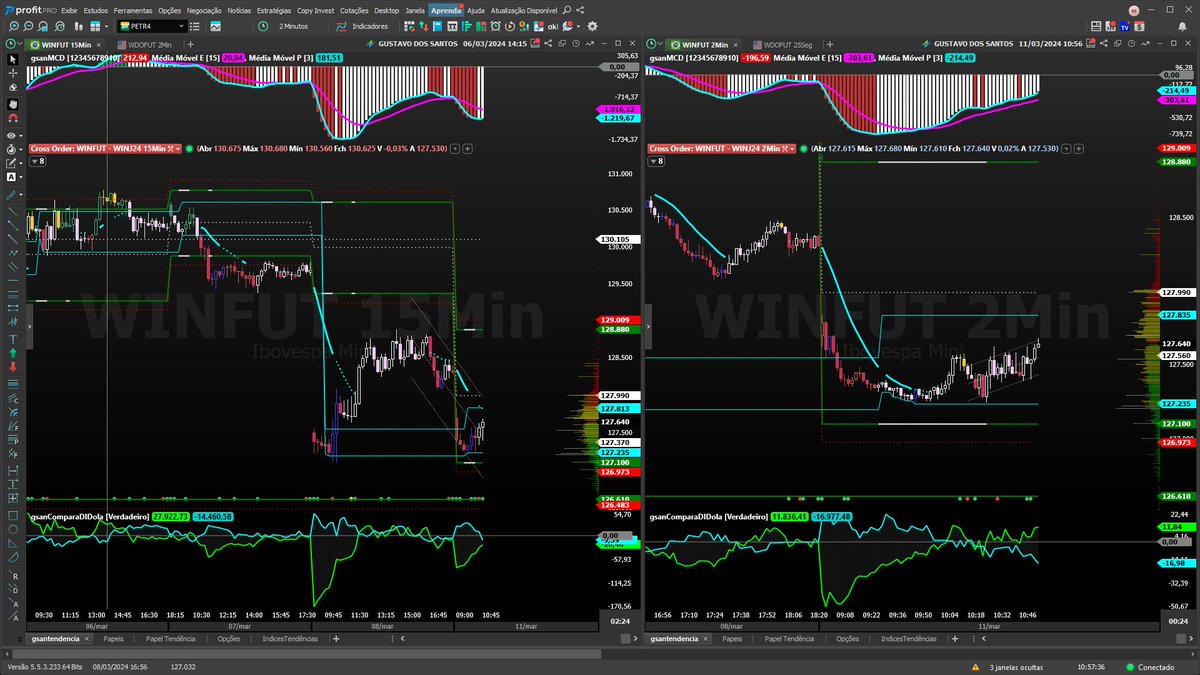Click the buy/sell arrows icon on toolbar

[424, 26]
